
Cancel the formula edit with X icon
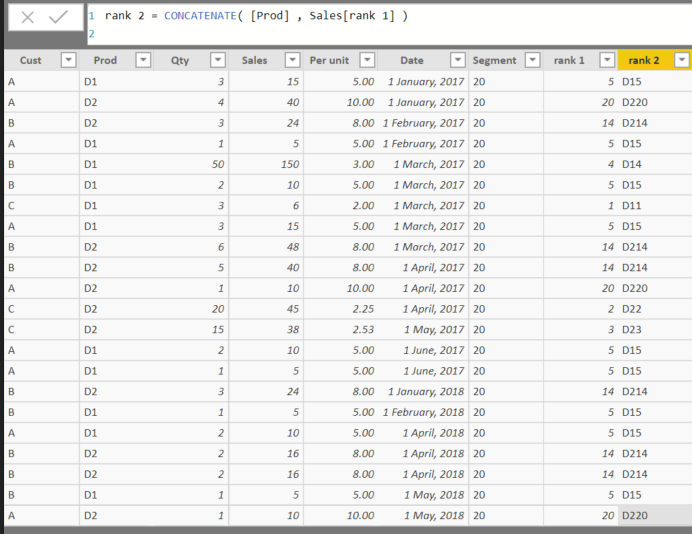coord(28,18)
